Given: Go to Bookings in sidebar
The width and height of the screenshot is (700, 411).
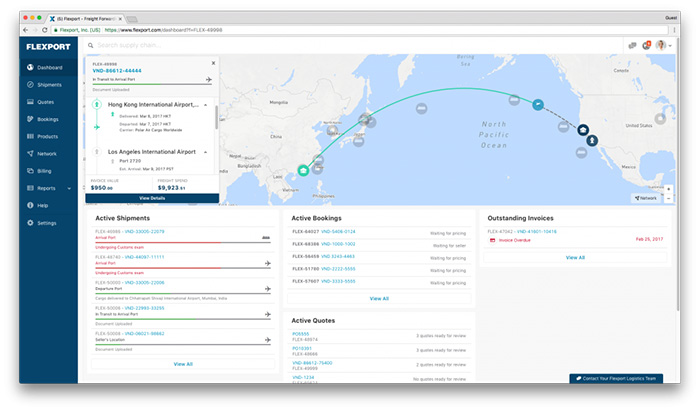Looking at the screenshot, I should click(48, 119).
